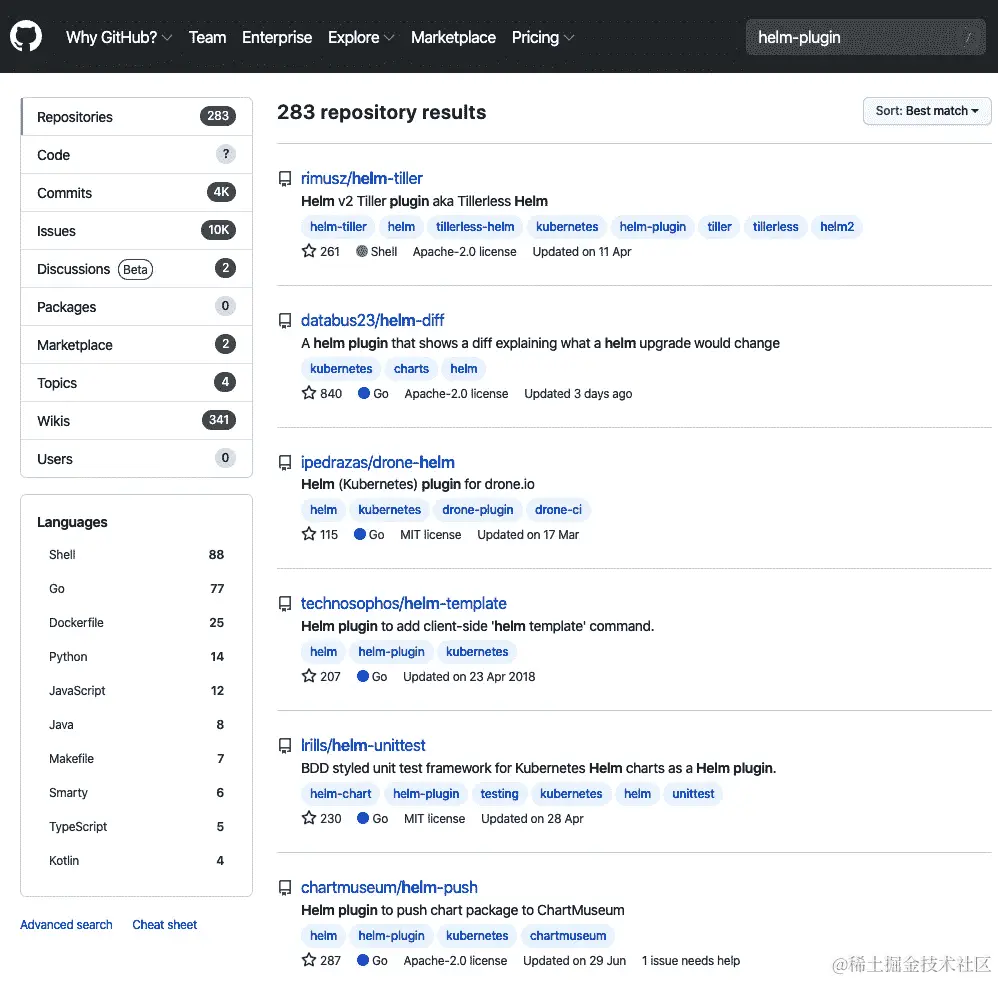Image resolution: width=998 pixels, height=981 pixels.
Task: Open the Cheat sheet link
Action: pos(165,924)
